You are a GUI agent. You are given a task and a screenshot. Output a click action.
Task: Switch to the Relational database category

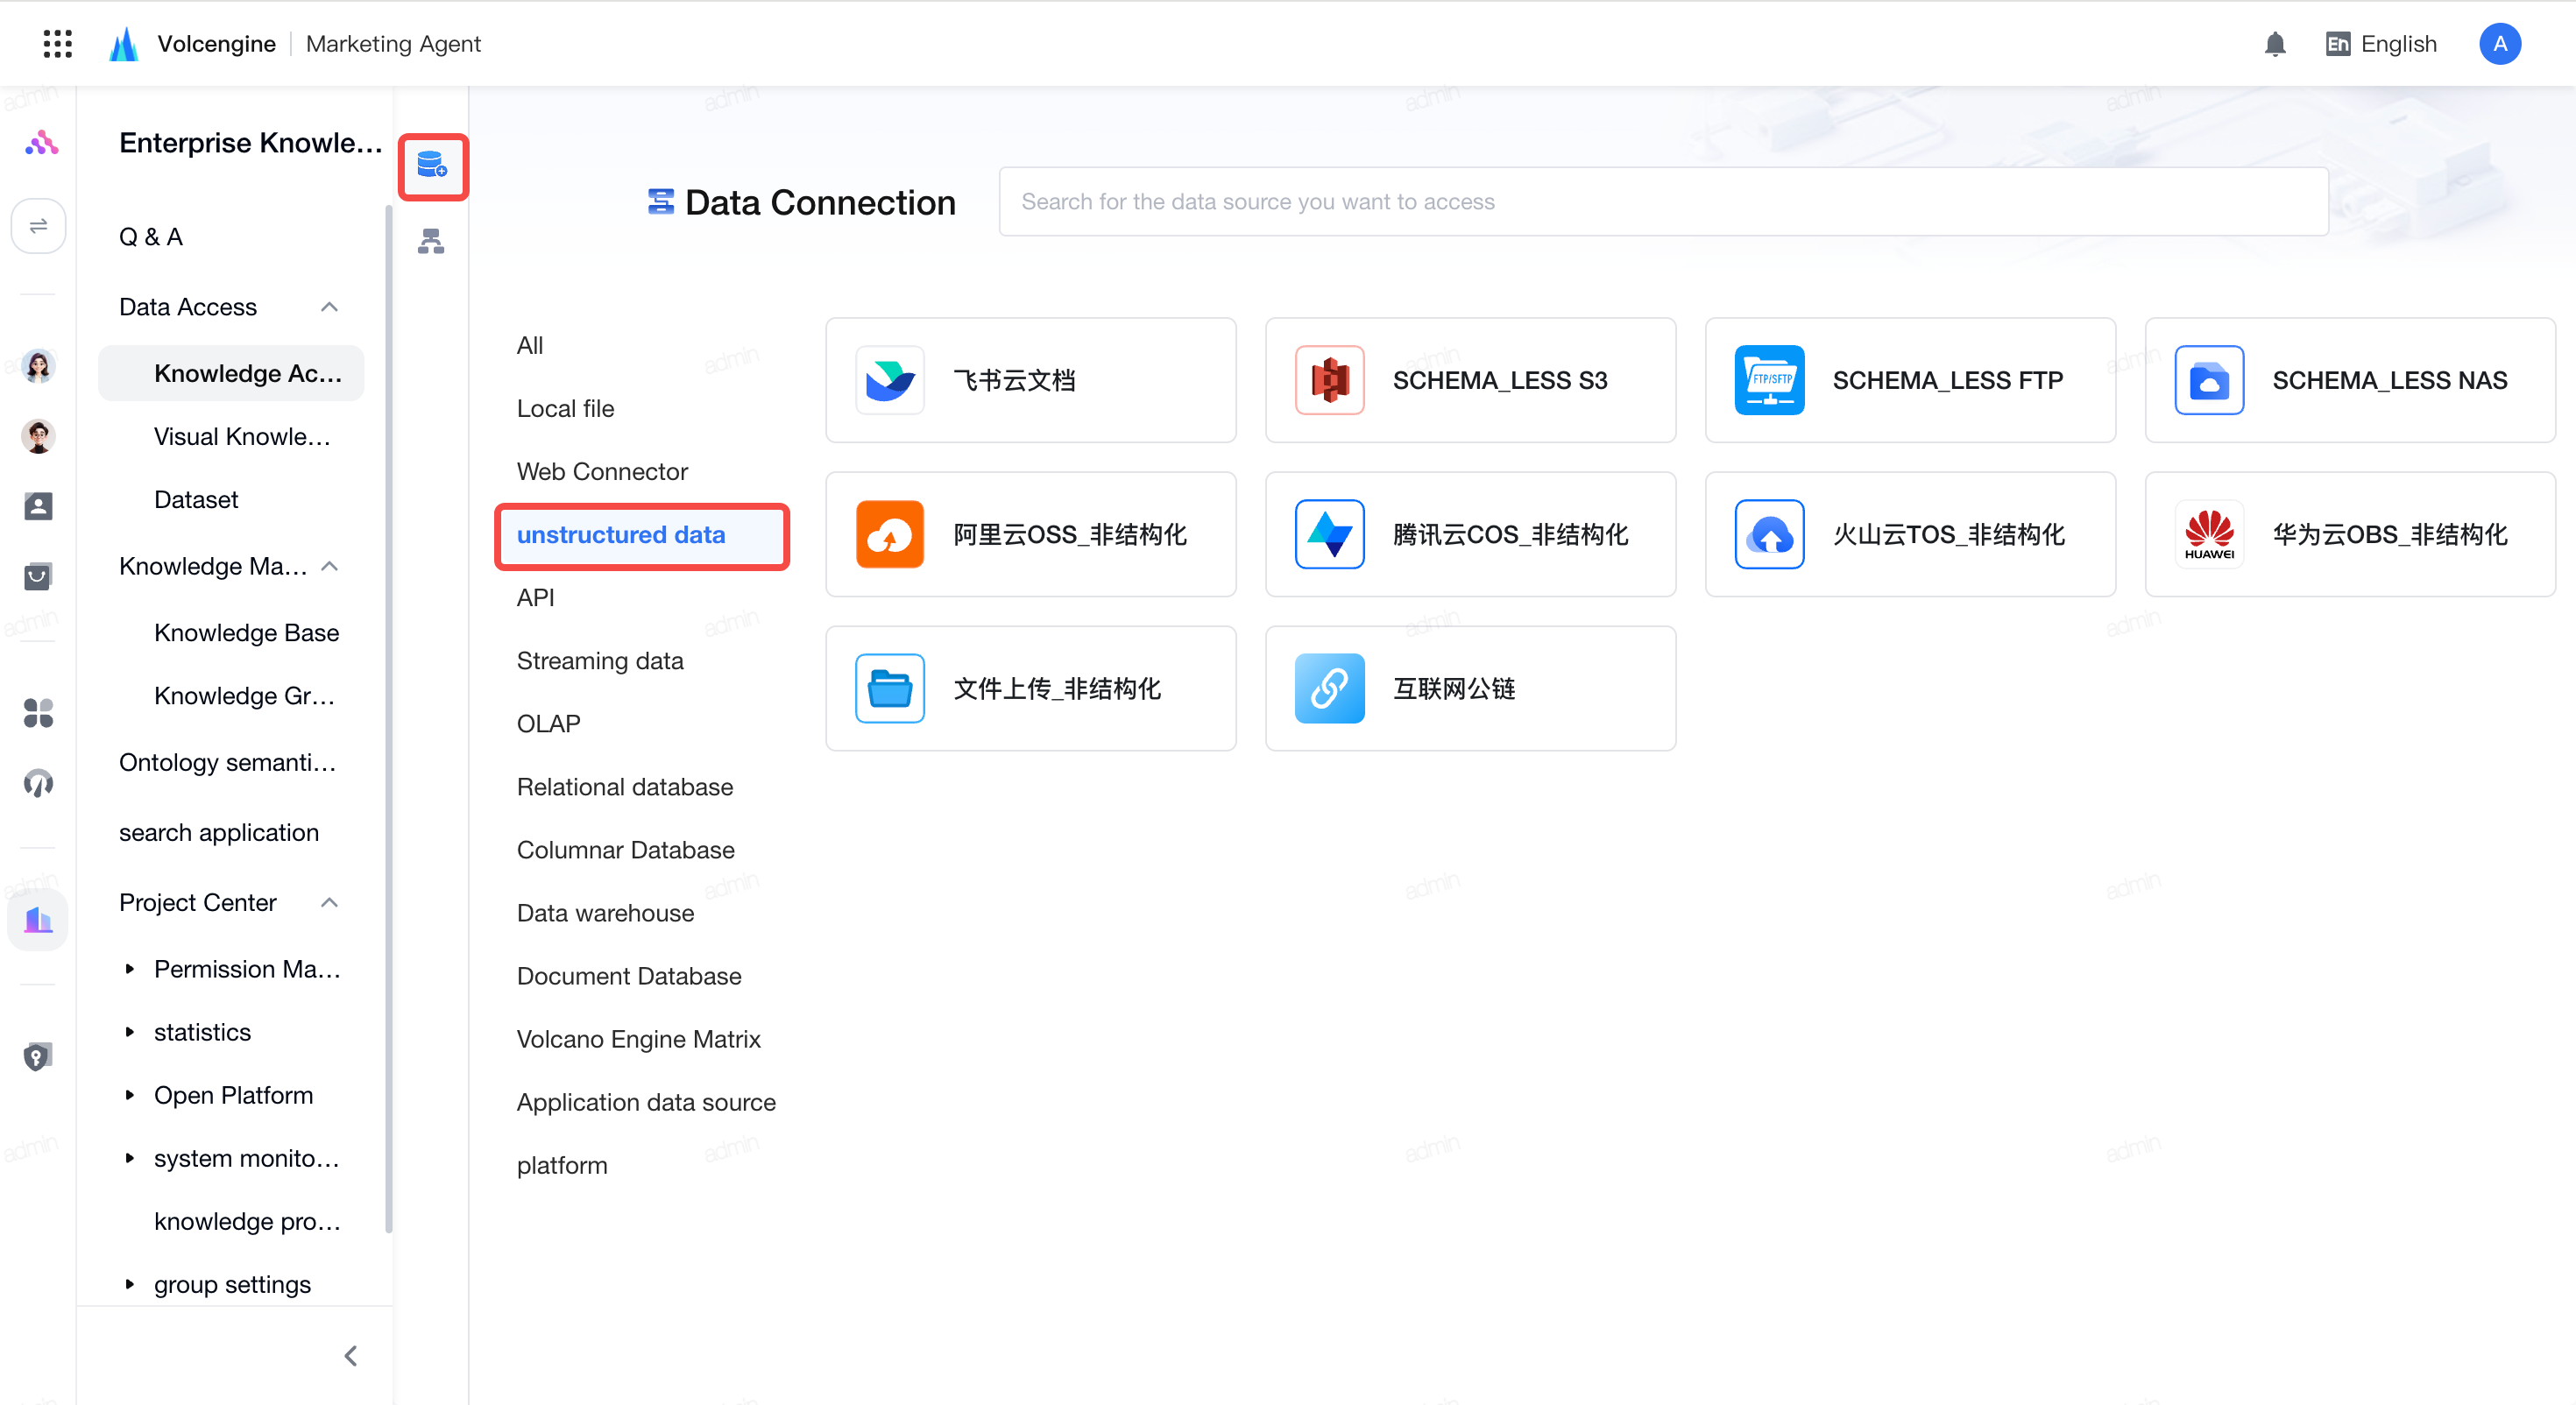[x=625, y=787]
